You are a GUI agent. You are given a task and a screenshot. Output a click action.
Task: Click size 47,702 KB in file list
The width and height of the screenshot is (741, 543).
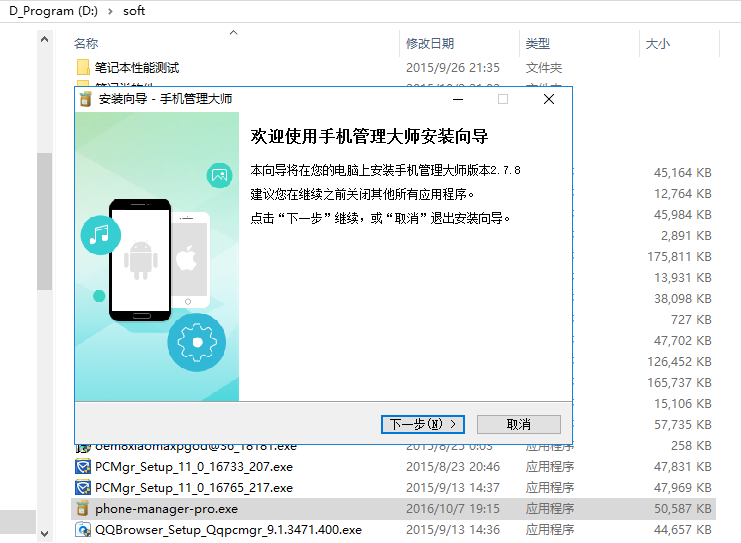[683, 340]
